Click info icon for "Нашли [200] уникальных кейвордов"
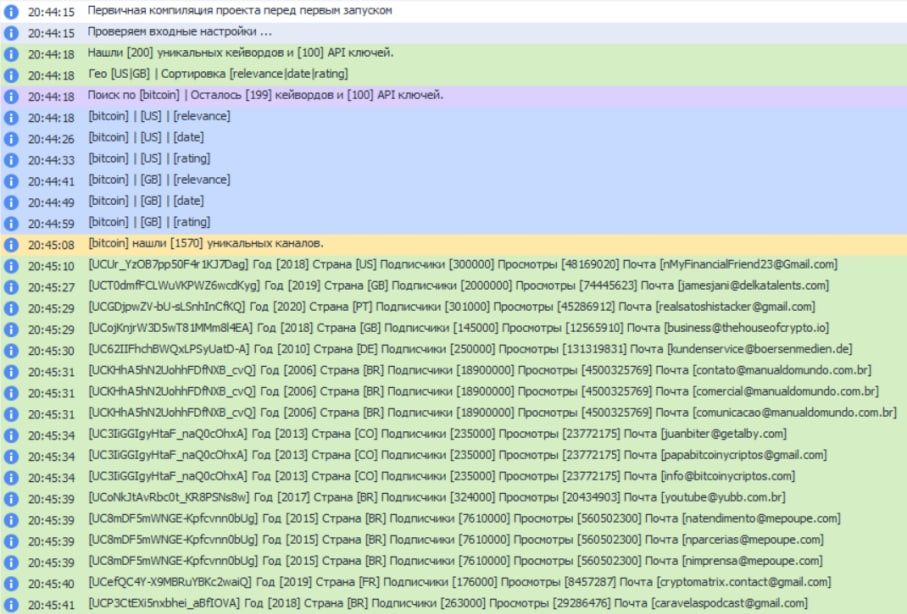The image size is (907, 614). click(x=11, y=53)
